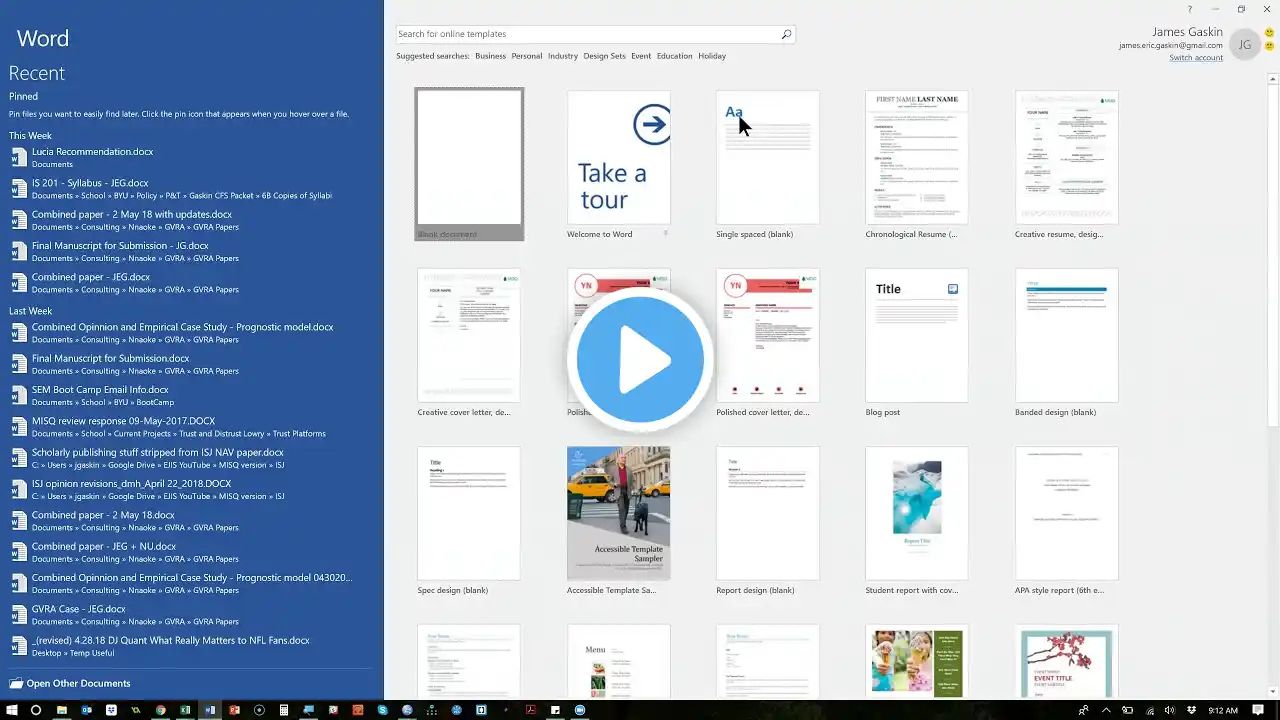The height and width of the screenshot is (720, 1280).
Task: Click the Word icon beside Lucia Recommendation.docx
Action: [x=18, y=158]
